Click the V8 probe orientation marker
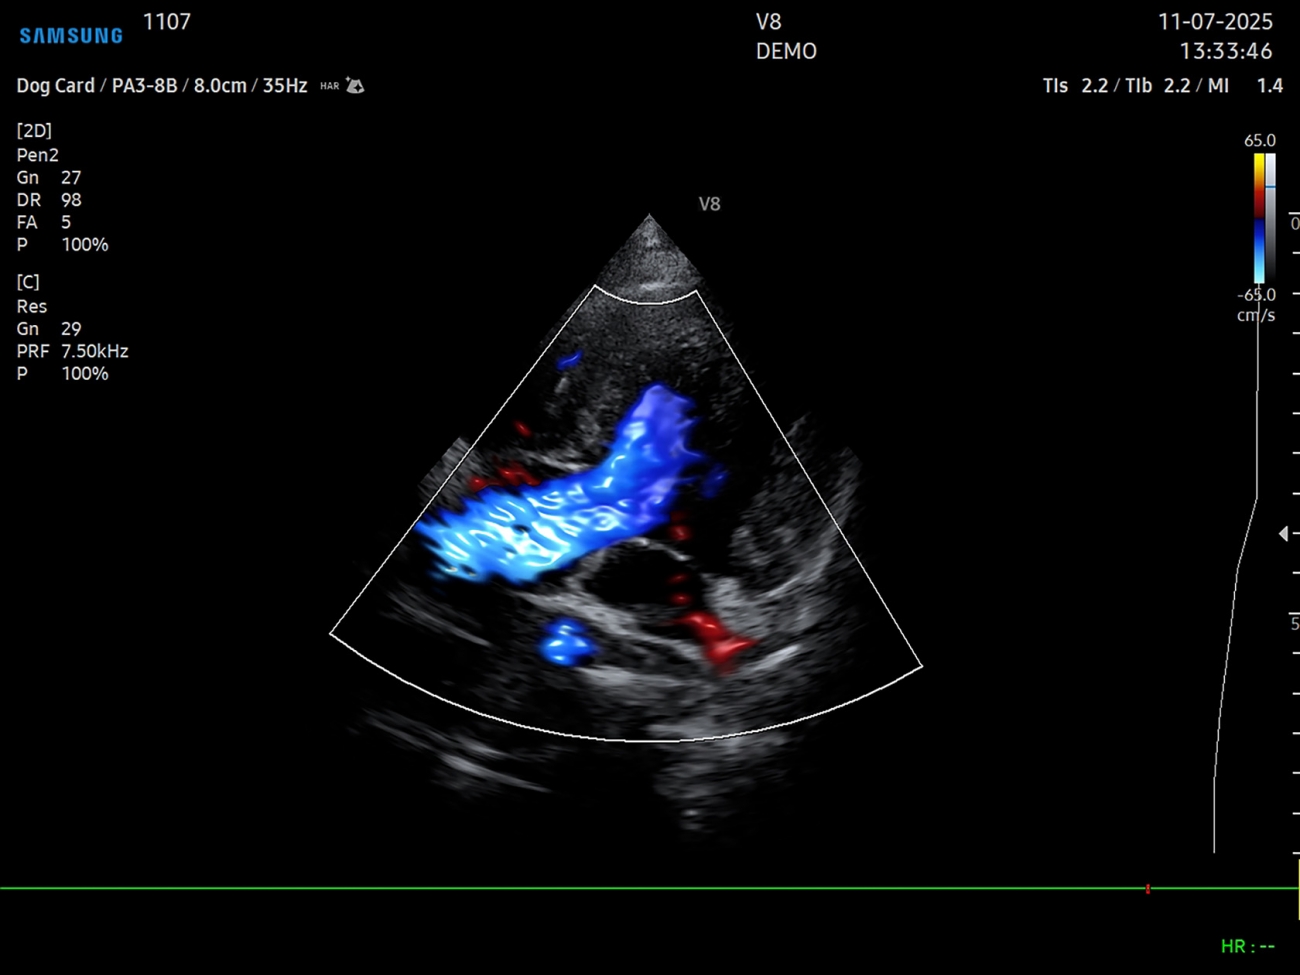The height and width of the screenshot is (975, 1300). [x=709, y=204]
